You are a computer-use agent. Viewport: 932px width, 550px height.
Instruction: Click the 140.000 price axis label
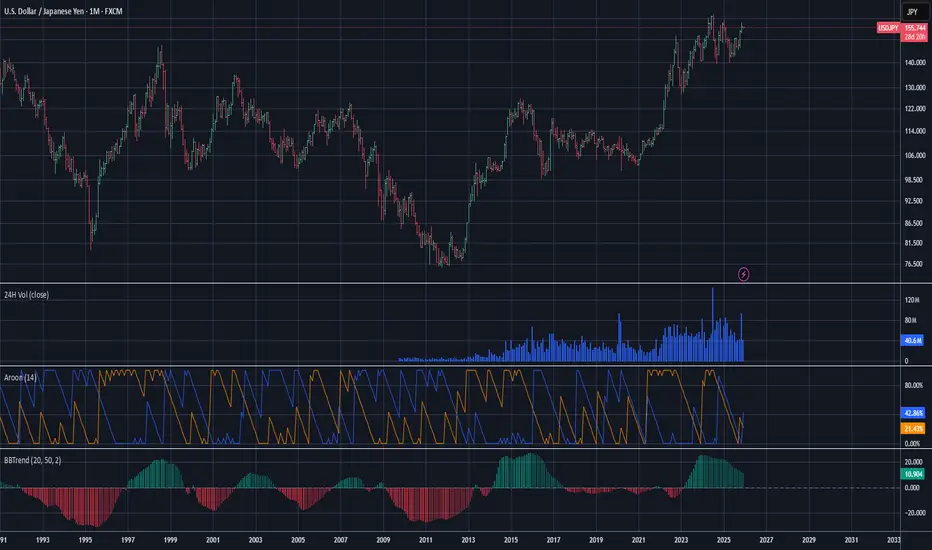(x=915, y=62)
